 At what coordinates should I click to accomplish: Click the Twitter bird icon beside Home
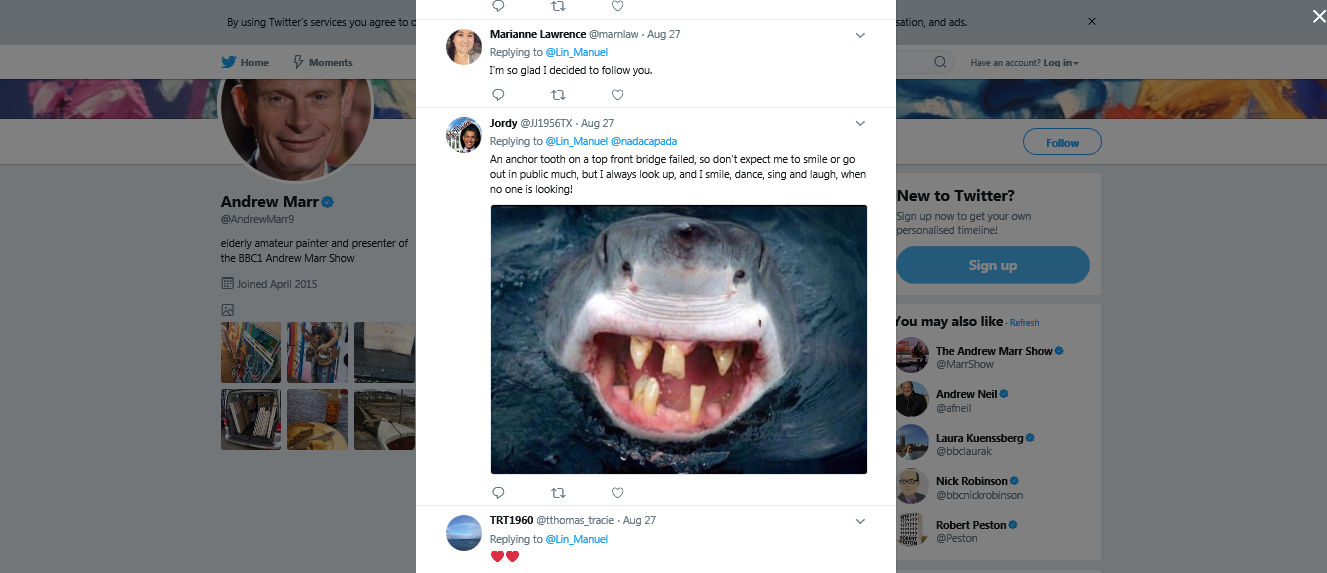point(229,62)
